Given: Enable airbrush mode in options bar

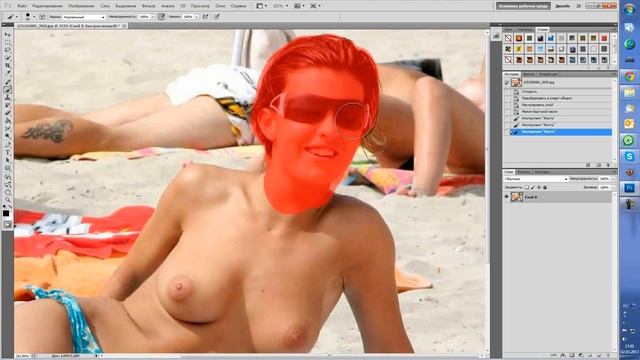Looking at the screenshot, I should click(205, 17).
